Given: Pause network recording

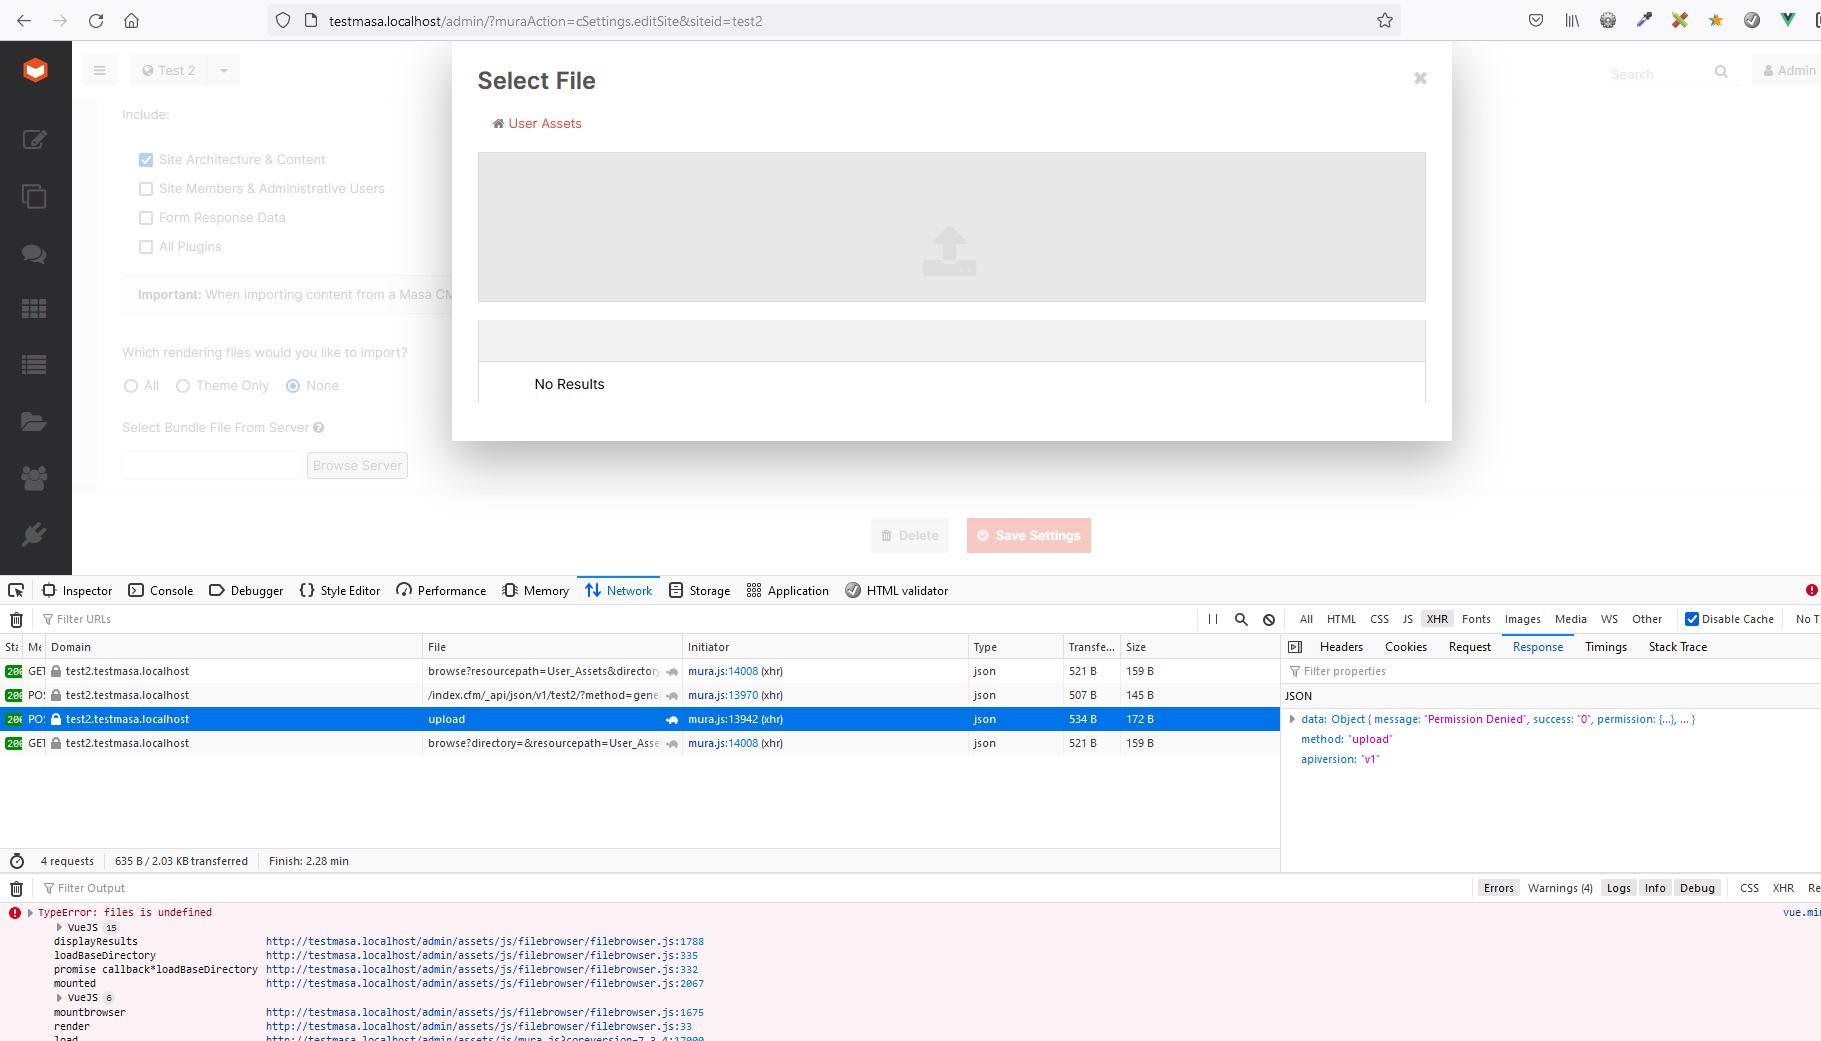Looking at the screenshot, I should coord(1212,619).
